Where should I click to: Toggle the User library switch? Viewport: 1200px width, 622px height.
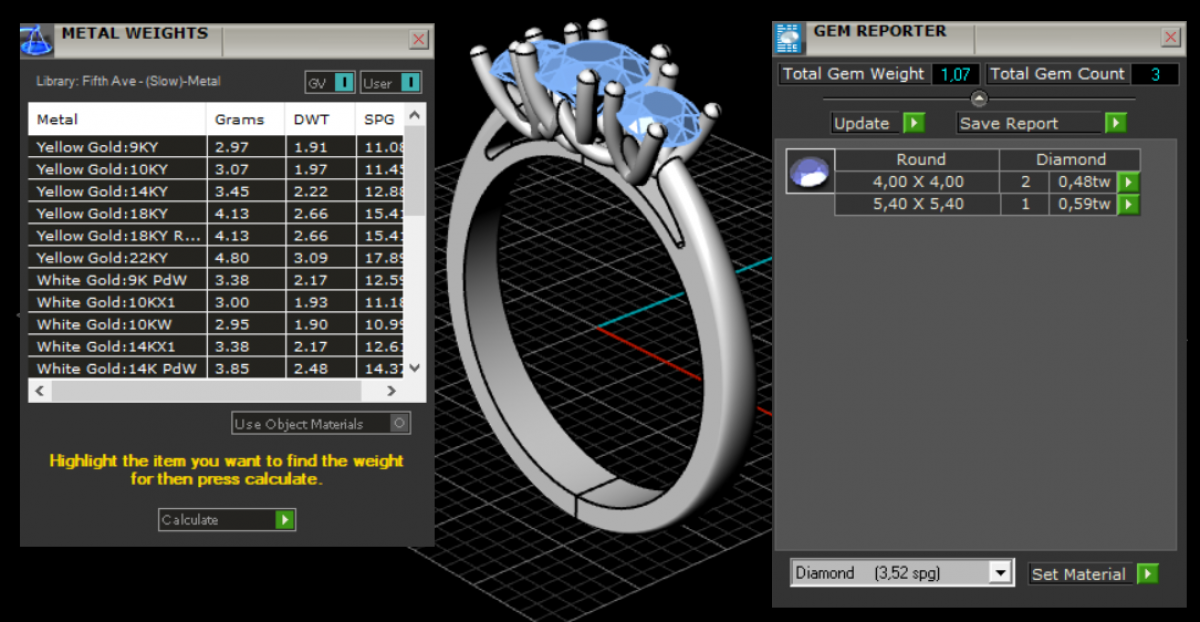[410, 83]
